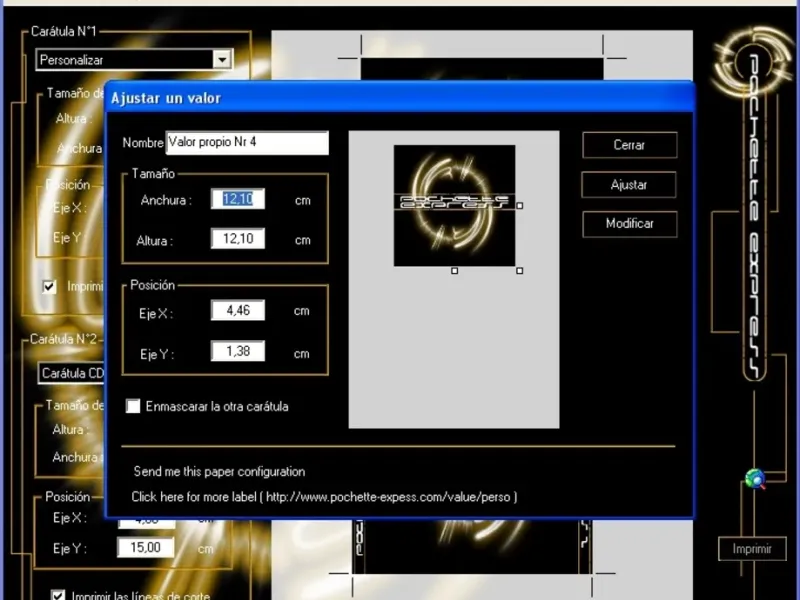
Task: Click the Eje Y field 1,38
Action: (238, 351)
